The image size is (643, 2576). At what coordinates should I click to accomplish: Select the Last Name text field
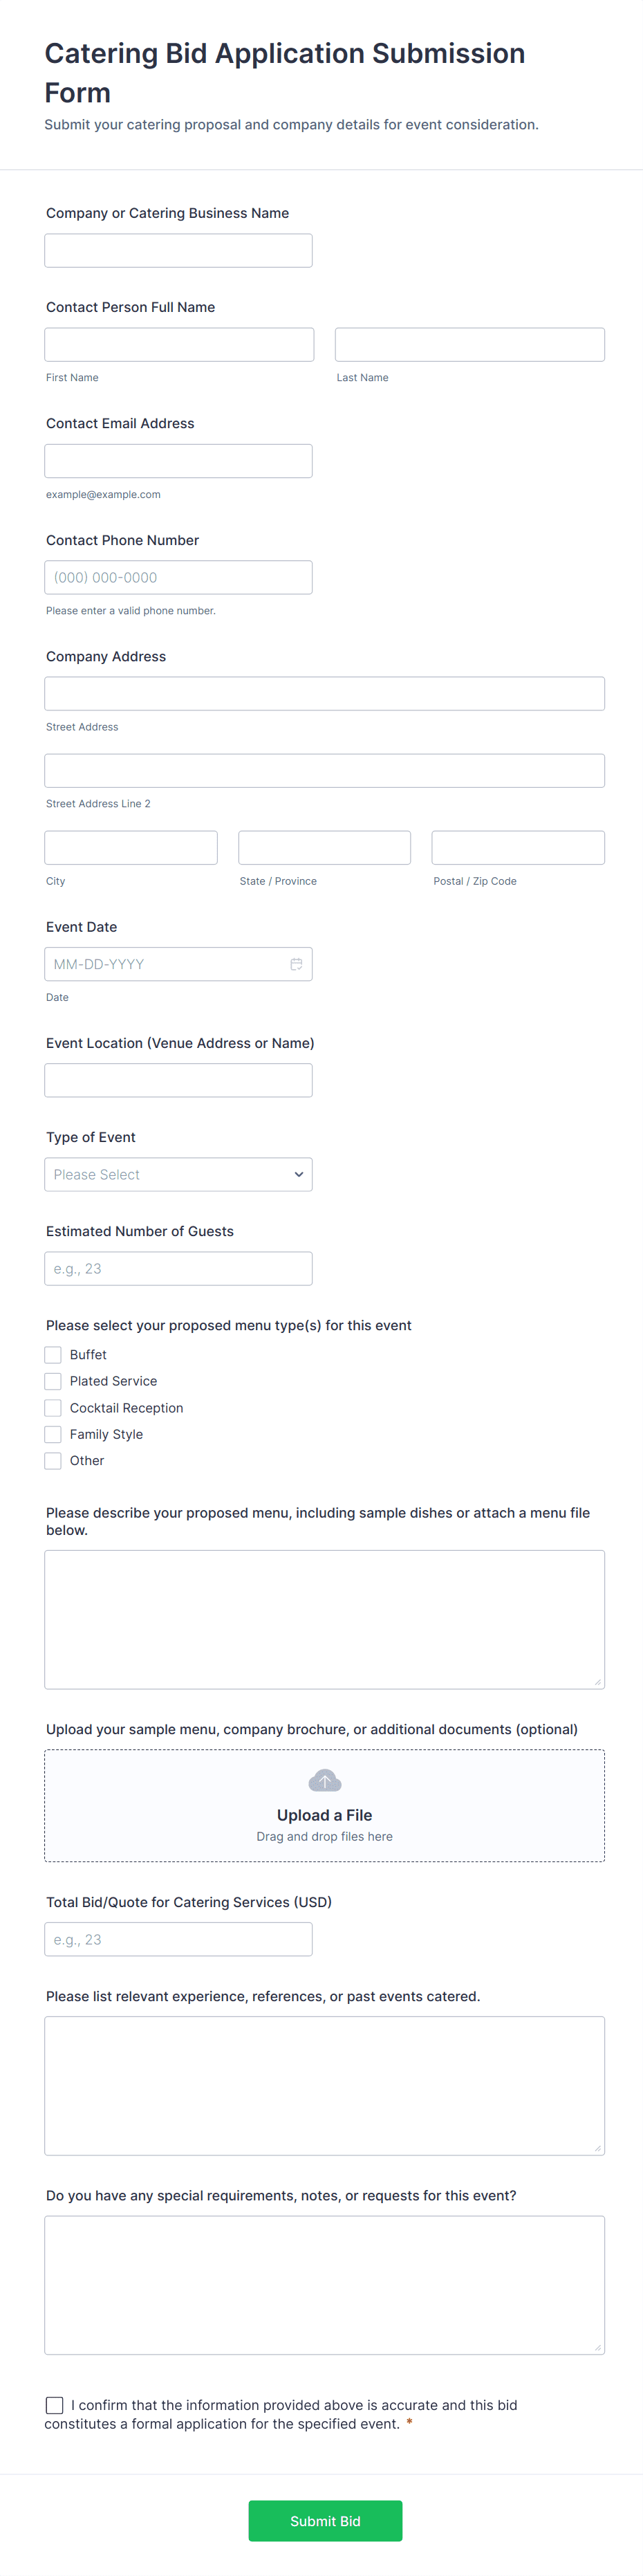click(x=469, y=345)
